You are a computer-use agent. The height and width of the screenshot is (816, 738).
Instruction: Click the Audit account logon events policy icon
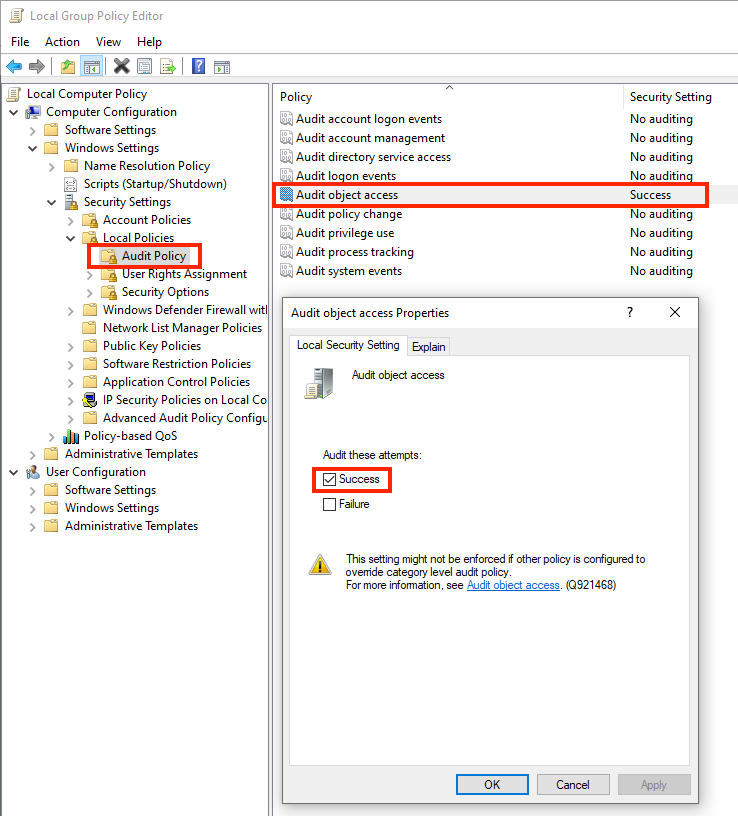pyautogui.click(x=286, y=119)
